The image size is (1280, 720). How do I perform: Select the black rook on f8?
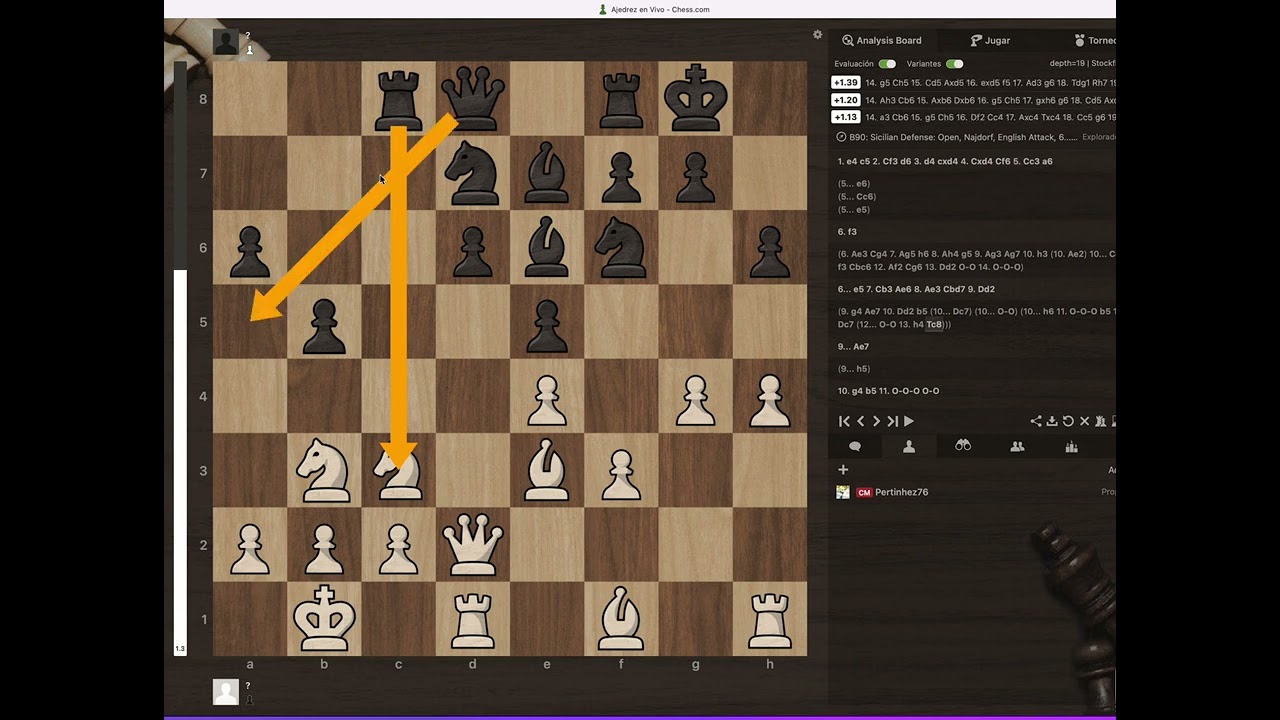point(621,98)
